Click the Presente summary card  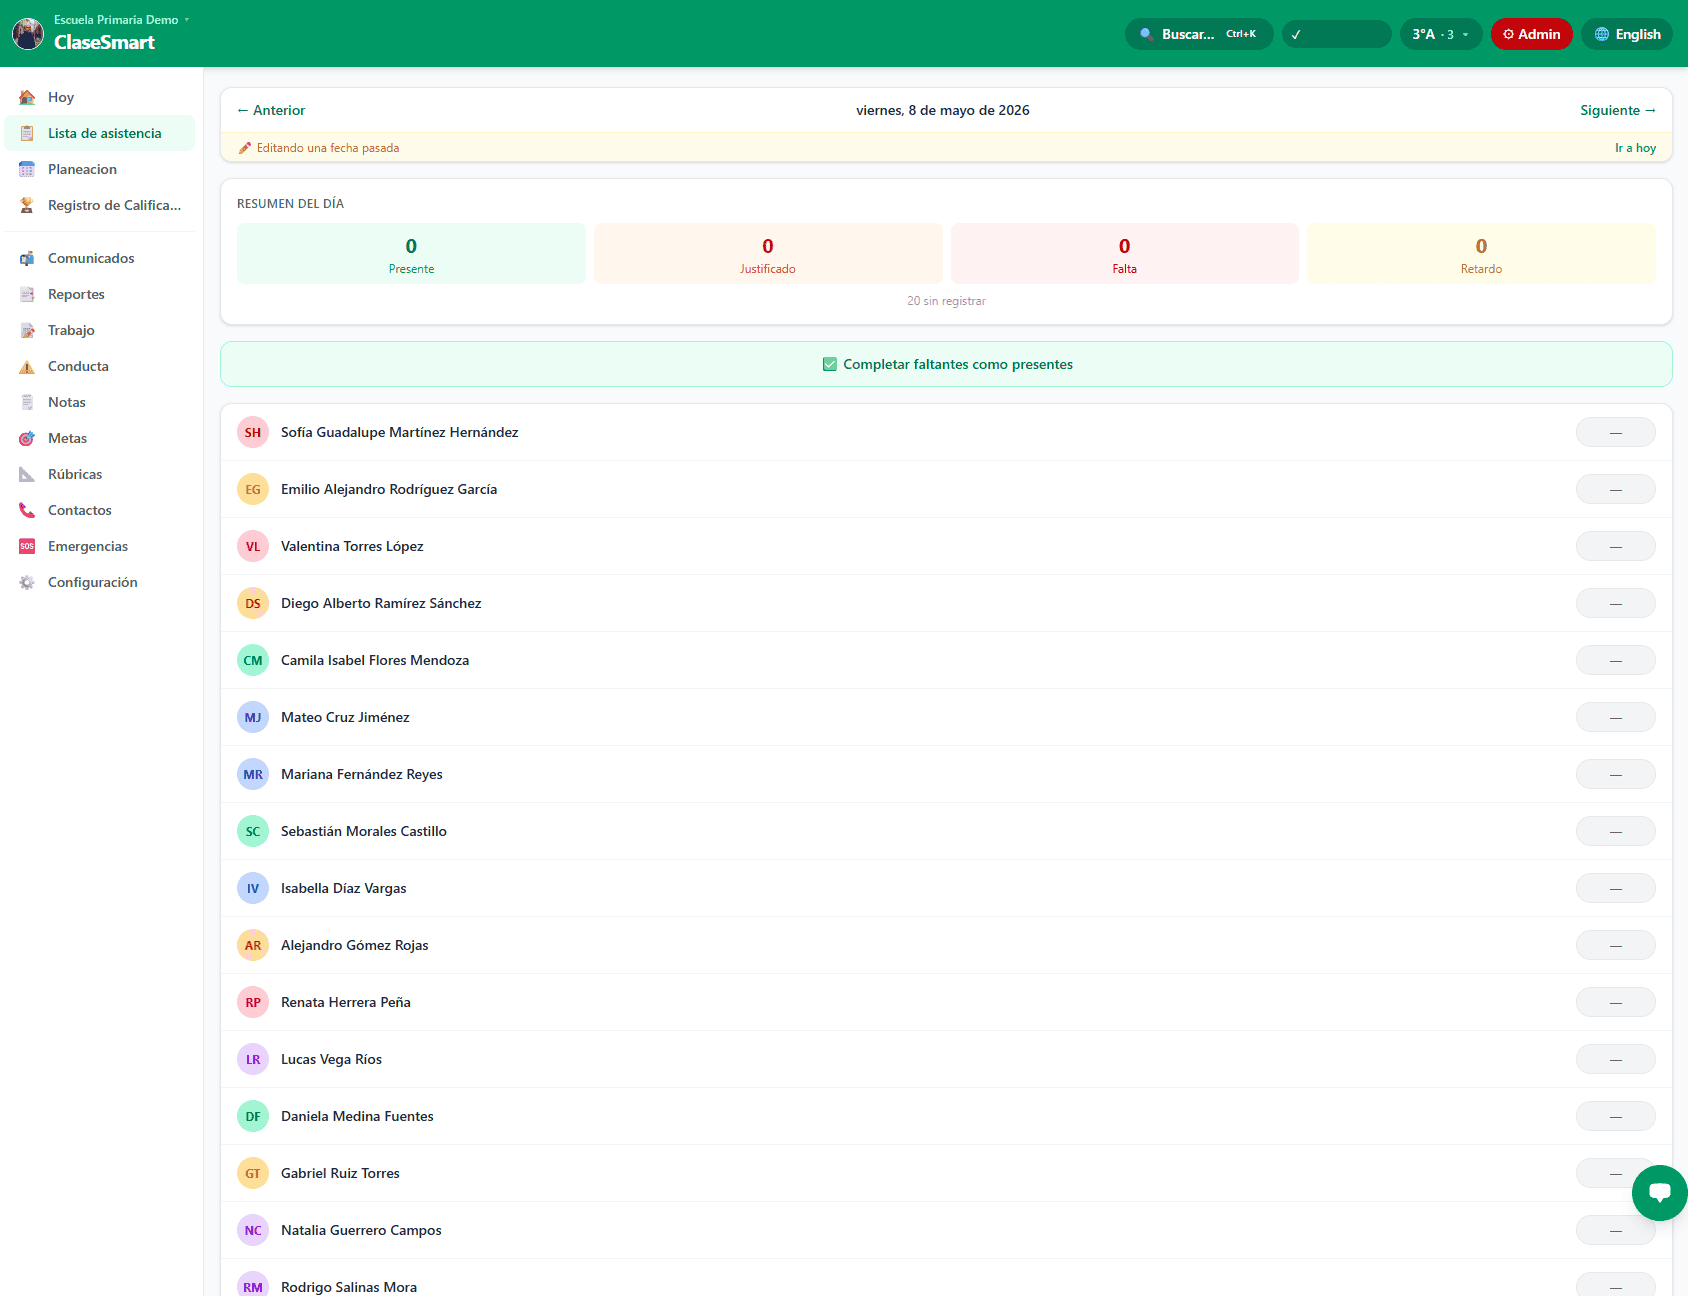(x=411, y=254)
